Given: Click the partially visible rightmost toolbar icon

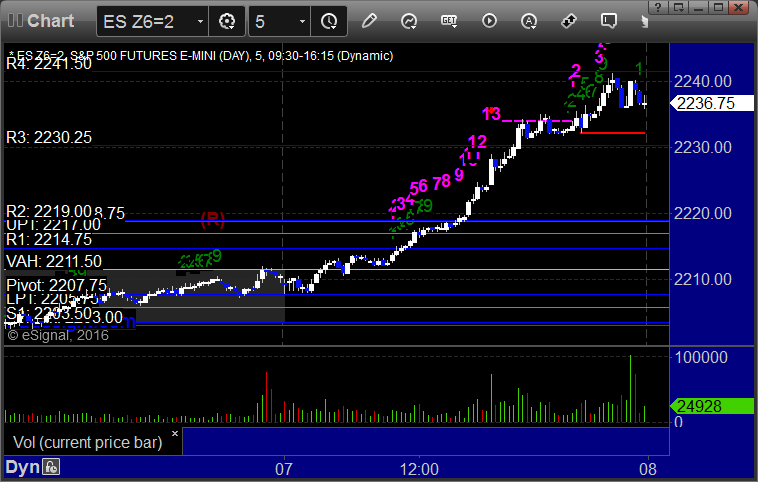Looking at the screenshot, I should [644, 21].
